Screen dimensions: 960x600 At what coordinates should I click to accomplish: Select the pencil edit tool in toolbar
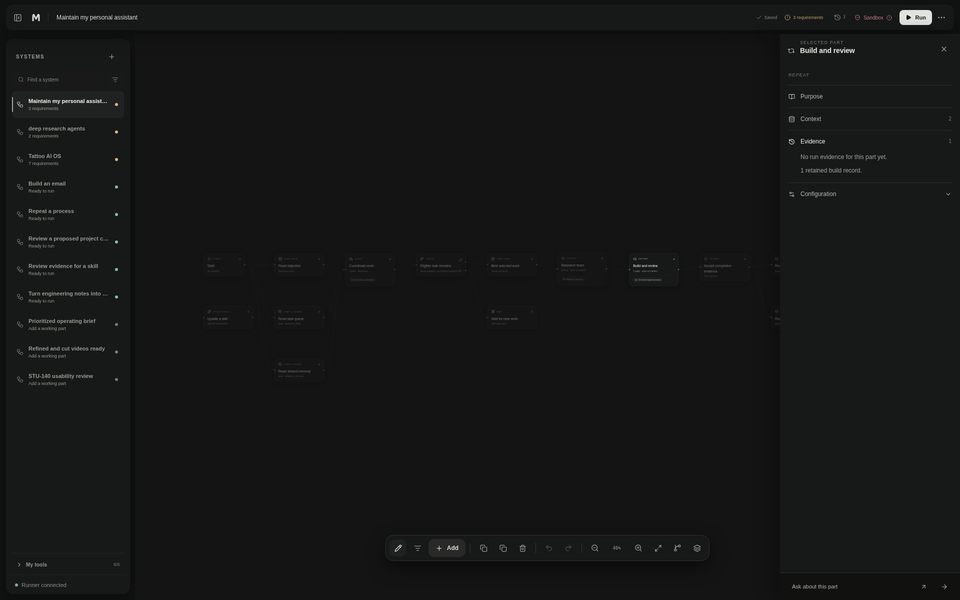click(398, 549)
